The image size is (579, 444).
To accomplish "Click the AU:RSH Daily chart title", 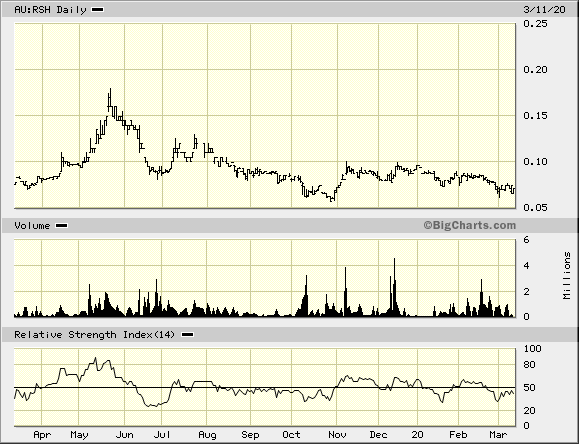I will point(50,10).
